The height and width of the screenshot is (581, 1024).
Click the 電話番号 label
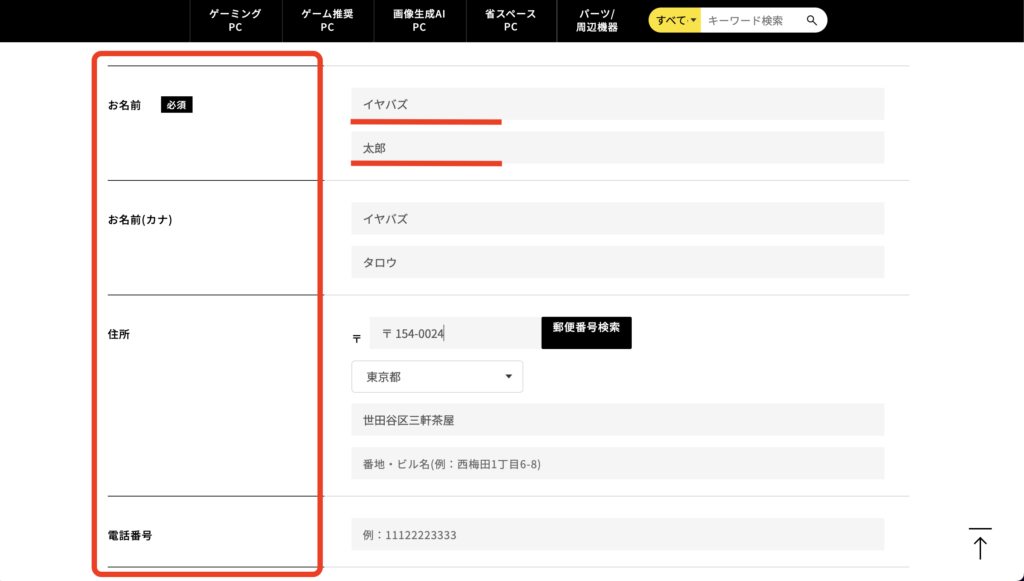click(130, 535)
